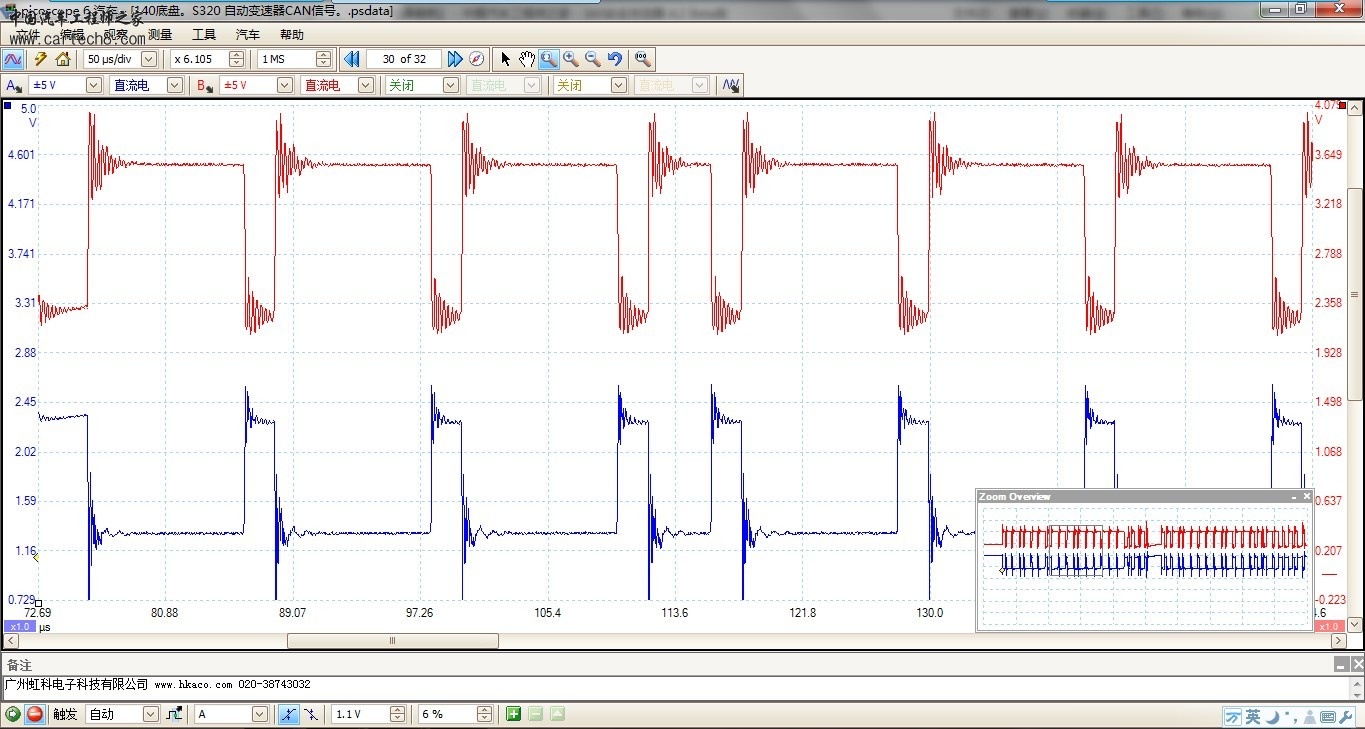The image size is (1365, 729).
Task: Click the blue x1.0 axis scale button
Action: [20, 626]
